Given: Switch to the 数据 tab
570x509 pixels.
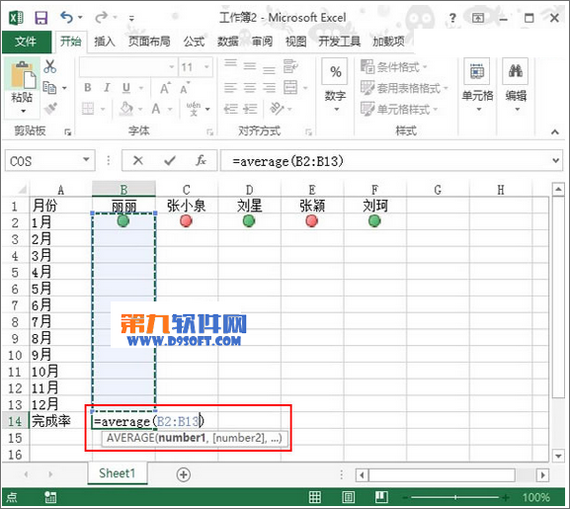Looking at the screenshot, I should point(228,41).
